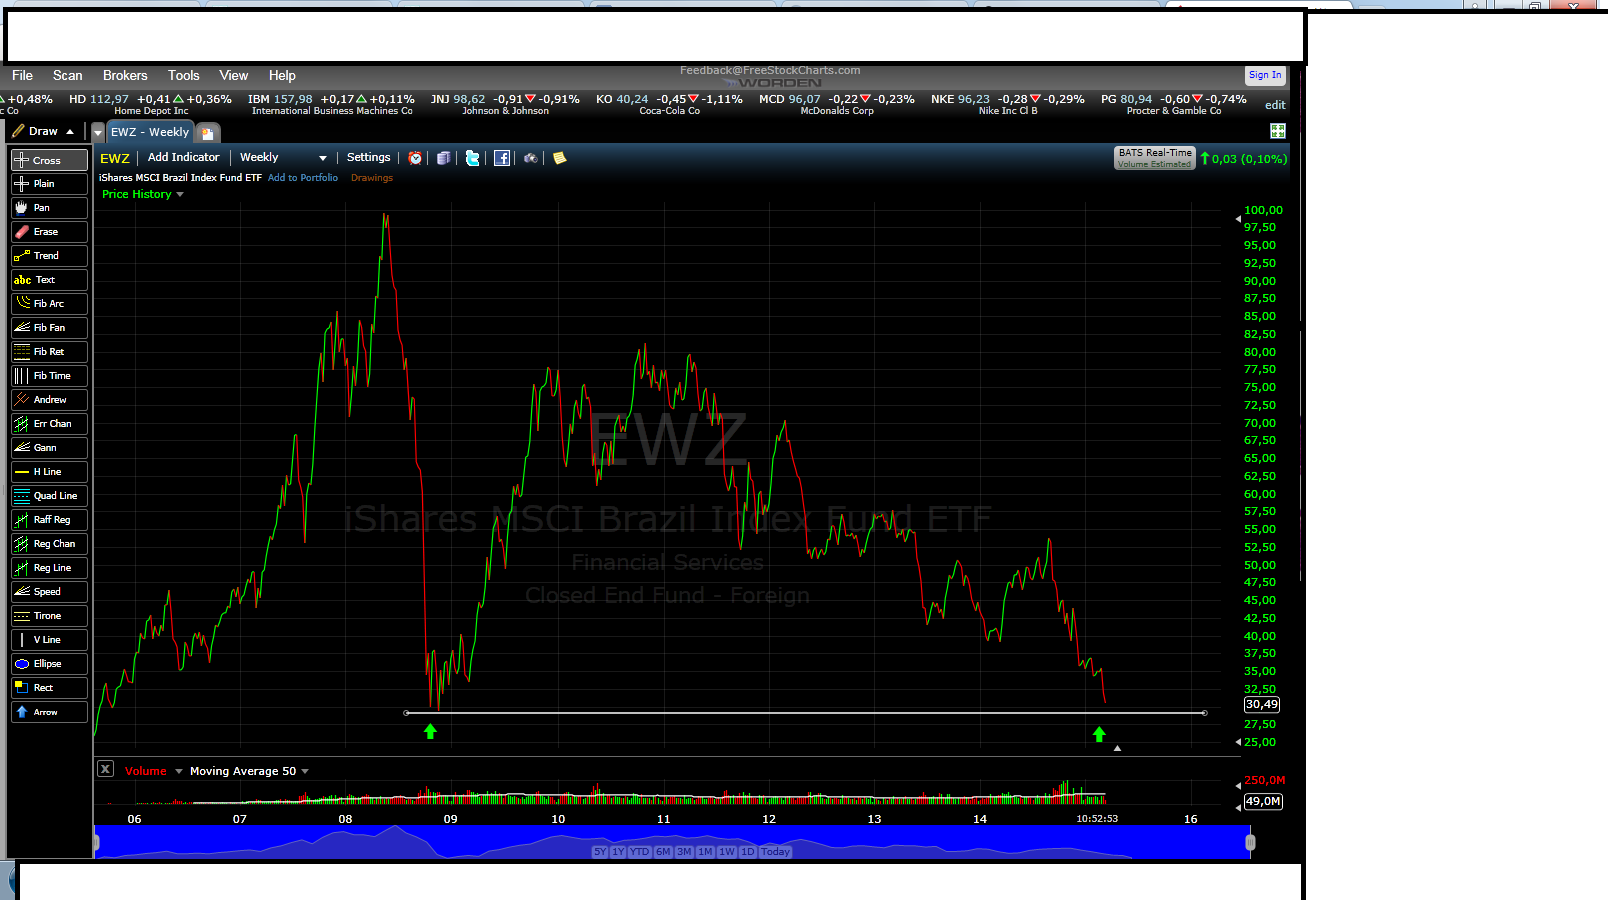Click the Sign In button

tap(1265, 75)
